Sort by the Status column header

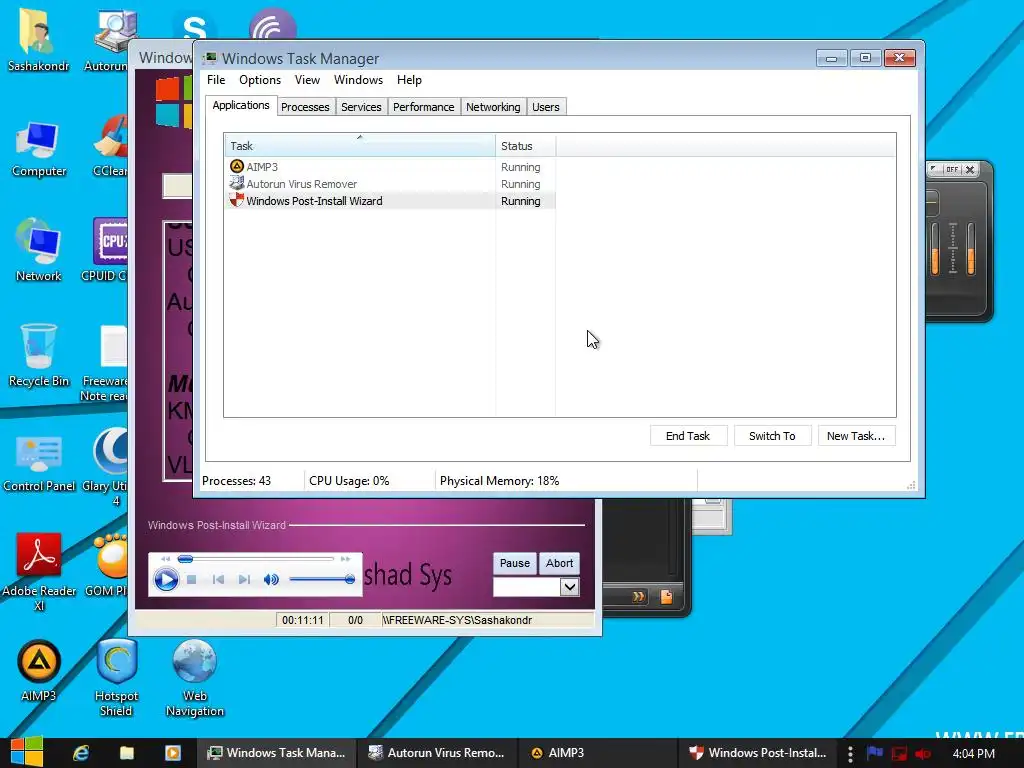coord(526,146)
